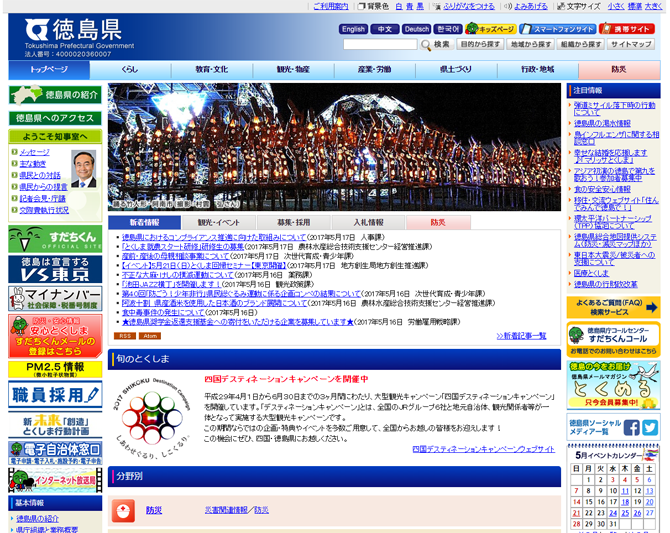Open the とくめる mail magazine banner
Image resolution: width=670 pixels, height=533 pixels.
613,385
